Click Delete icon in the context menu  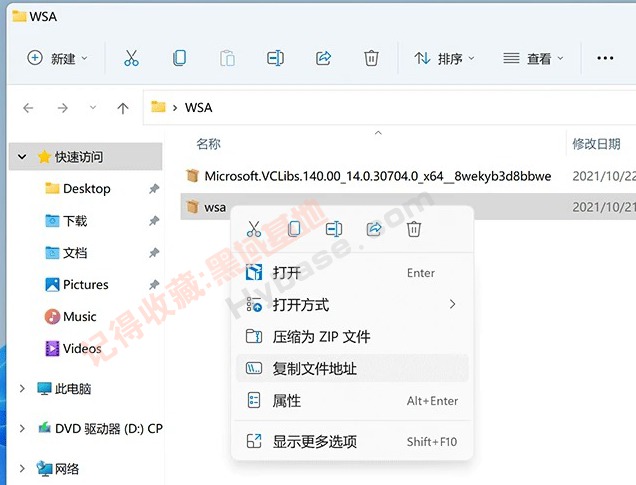414,229
